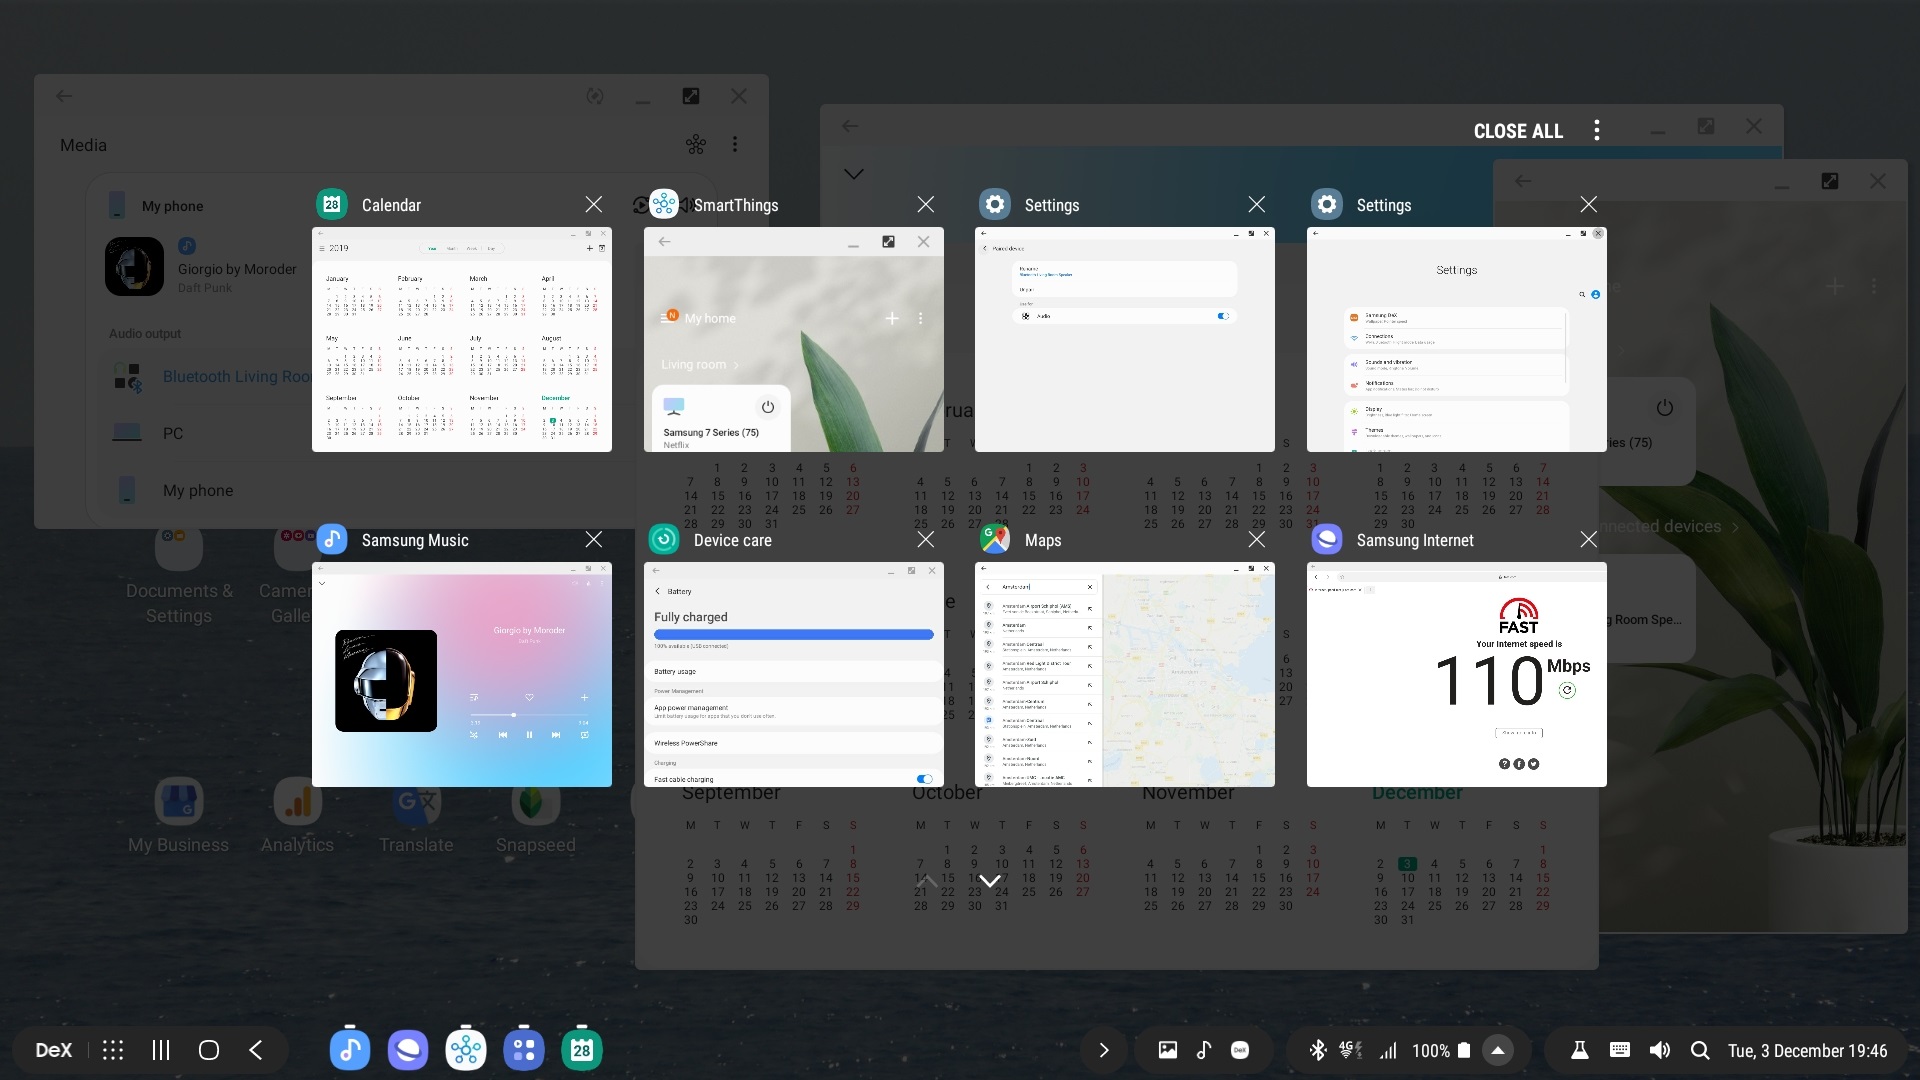Open the Samsung Music taskbar icon
This screenshot has width=1920, height=1080.
tap(349, 1050)
